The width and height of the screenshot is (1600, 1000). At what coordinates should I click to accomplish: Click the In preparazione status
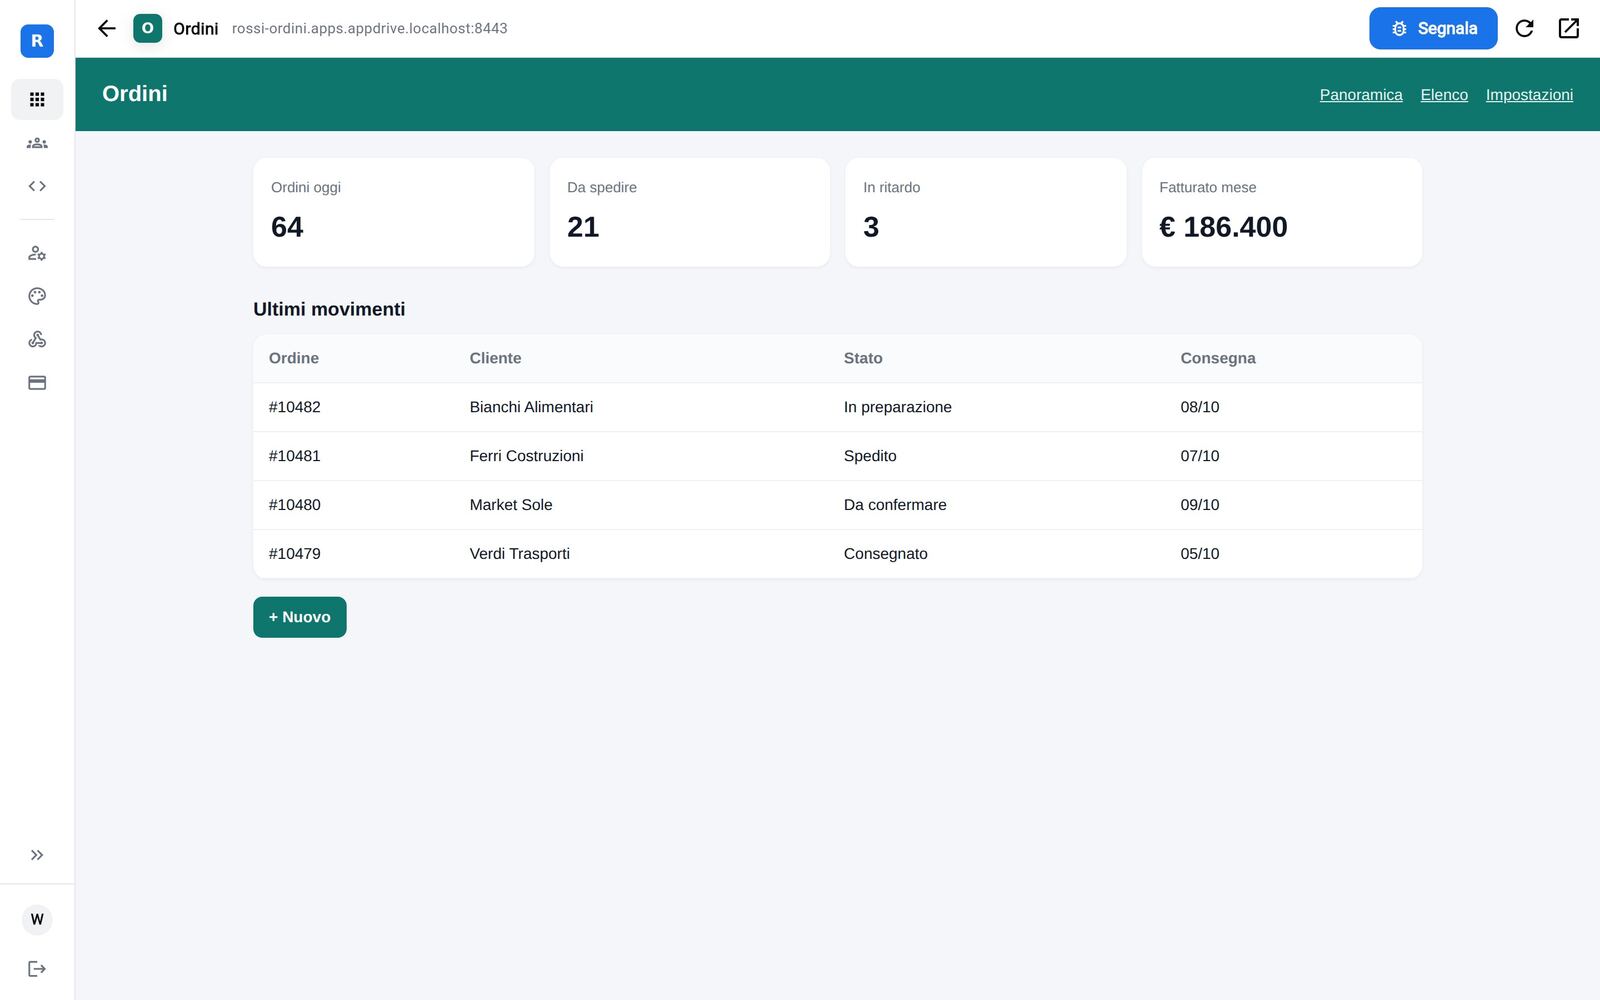898,407
